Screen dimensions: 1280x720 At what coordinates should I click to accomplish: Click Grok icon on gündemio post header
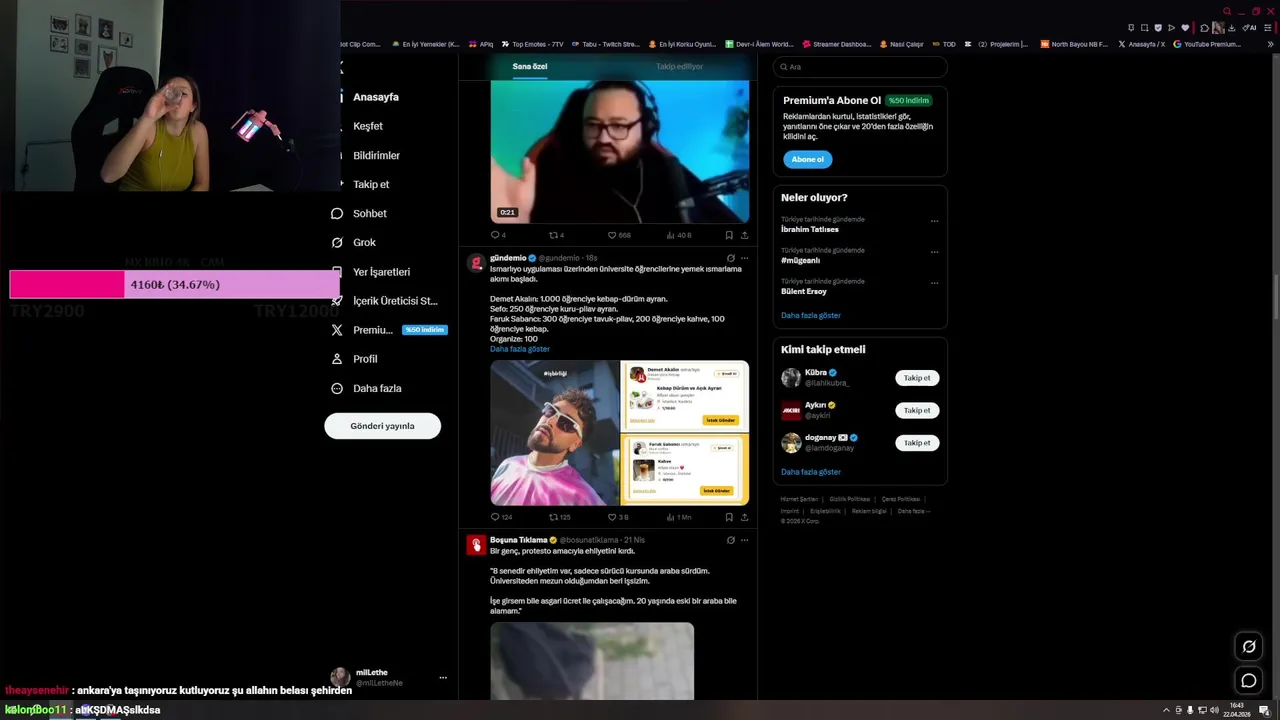coord(730,258)
